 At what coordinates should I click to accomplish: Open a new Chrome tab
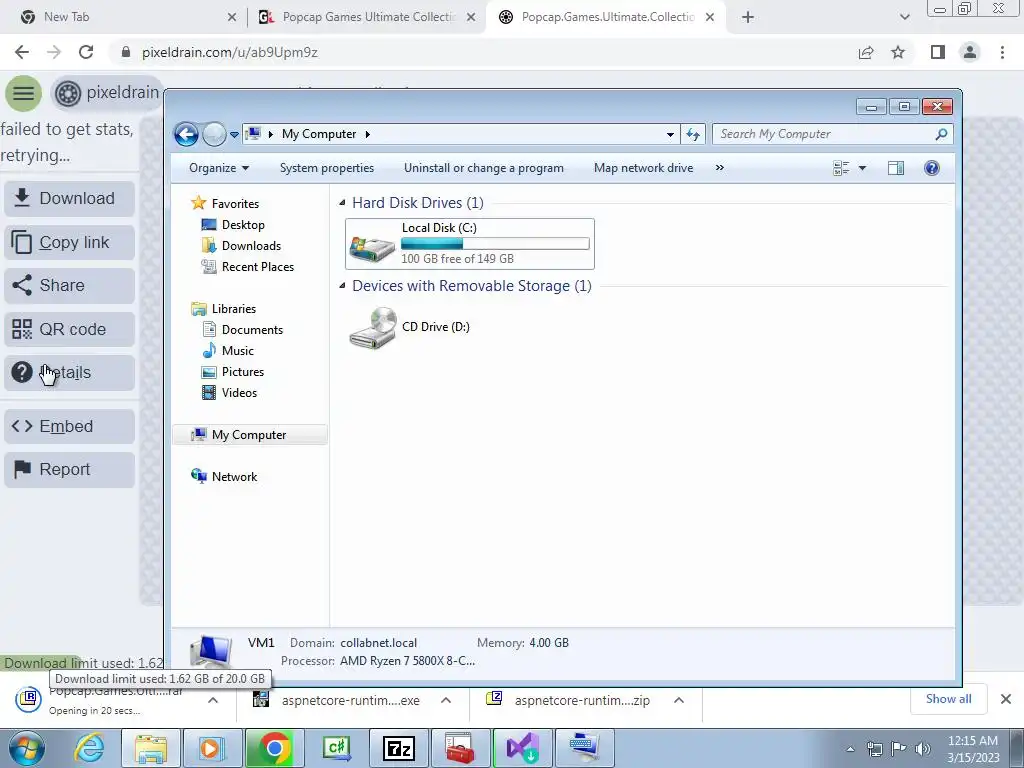tap(748, 18)
